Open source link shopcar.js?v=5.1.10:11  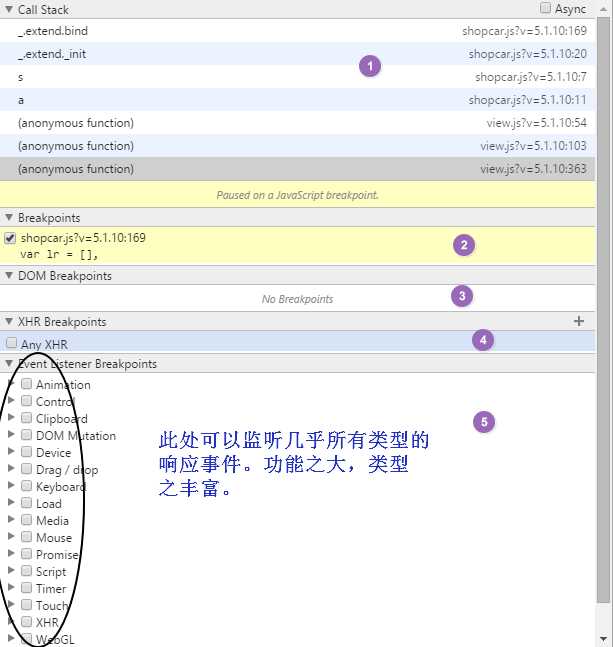point(528,100)
